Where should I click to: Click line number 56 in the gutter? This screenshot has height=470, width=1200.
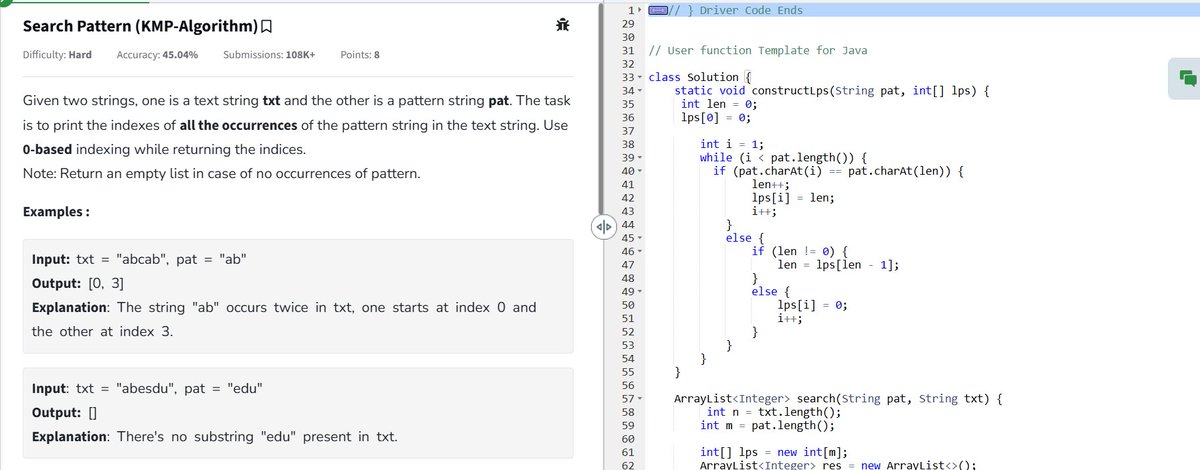628,385
